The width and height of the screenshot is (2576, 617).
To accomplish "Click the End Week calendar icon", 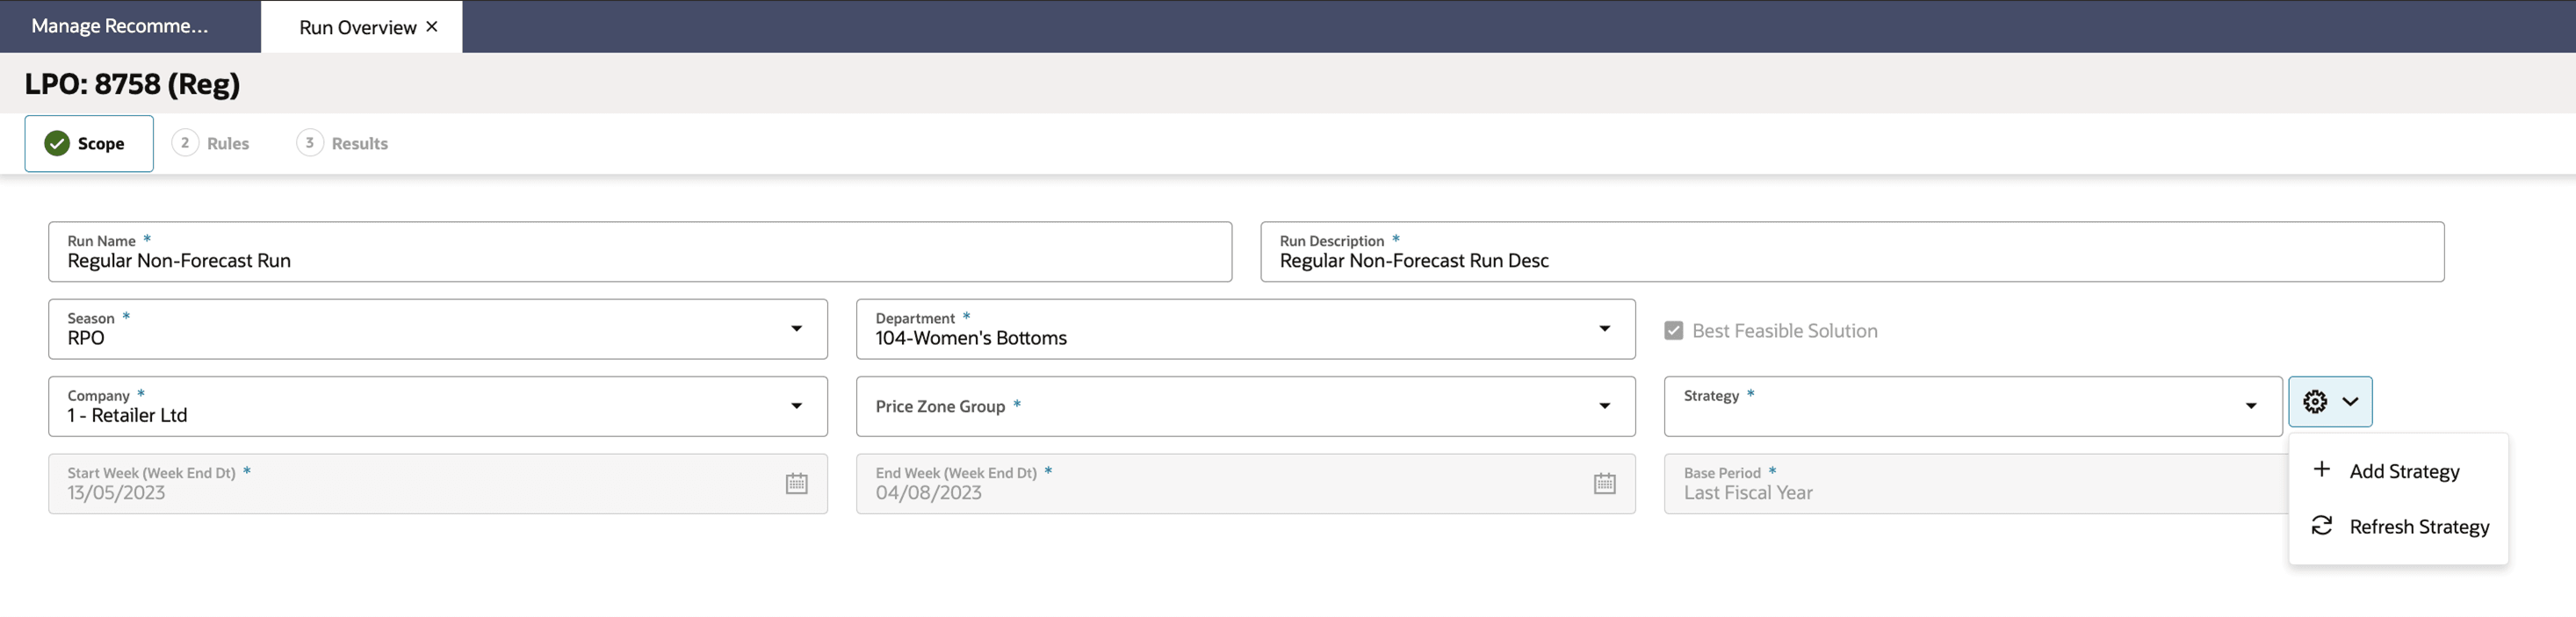I will click(x=1604, y=483).
